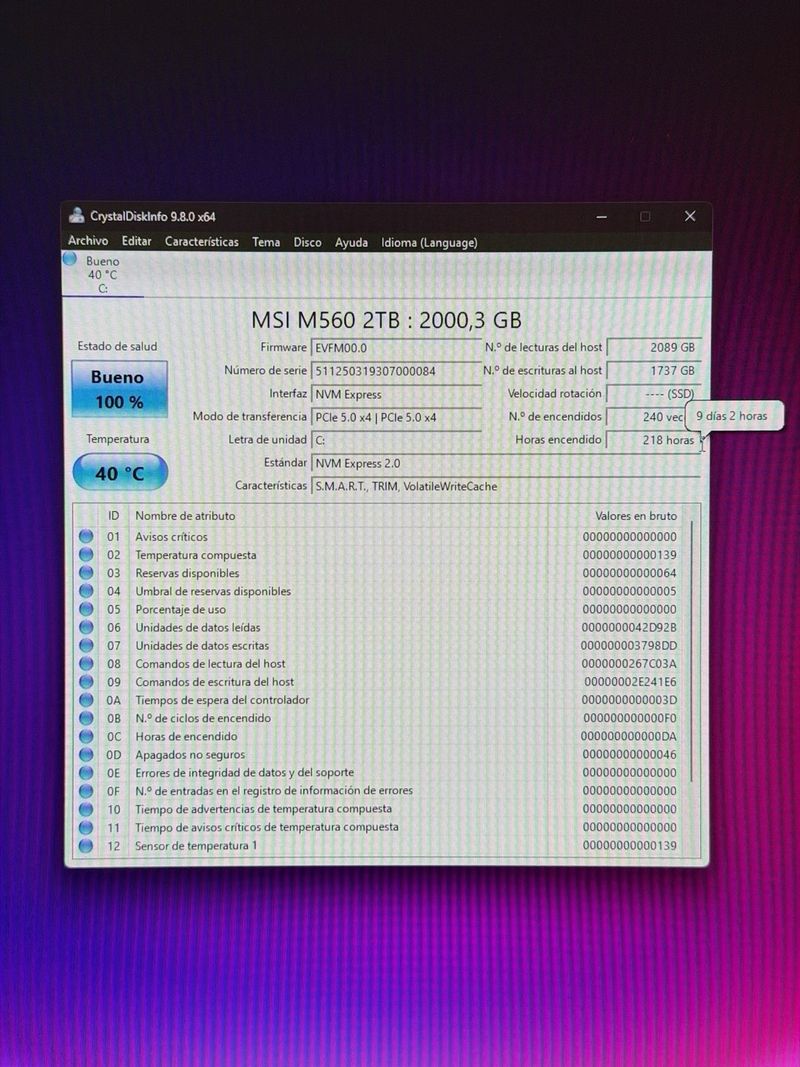This screenshot has width=800, height=1067.
Task: Click status circle of registro de errores row
Action: (x=86, y=791)
